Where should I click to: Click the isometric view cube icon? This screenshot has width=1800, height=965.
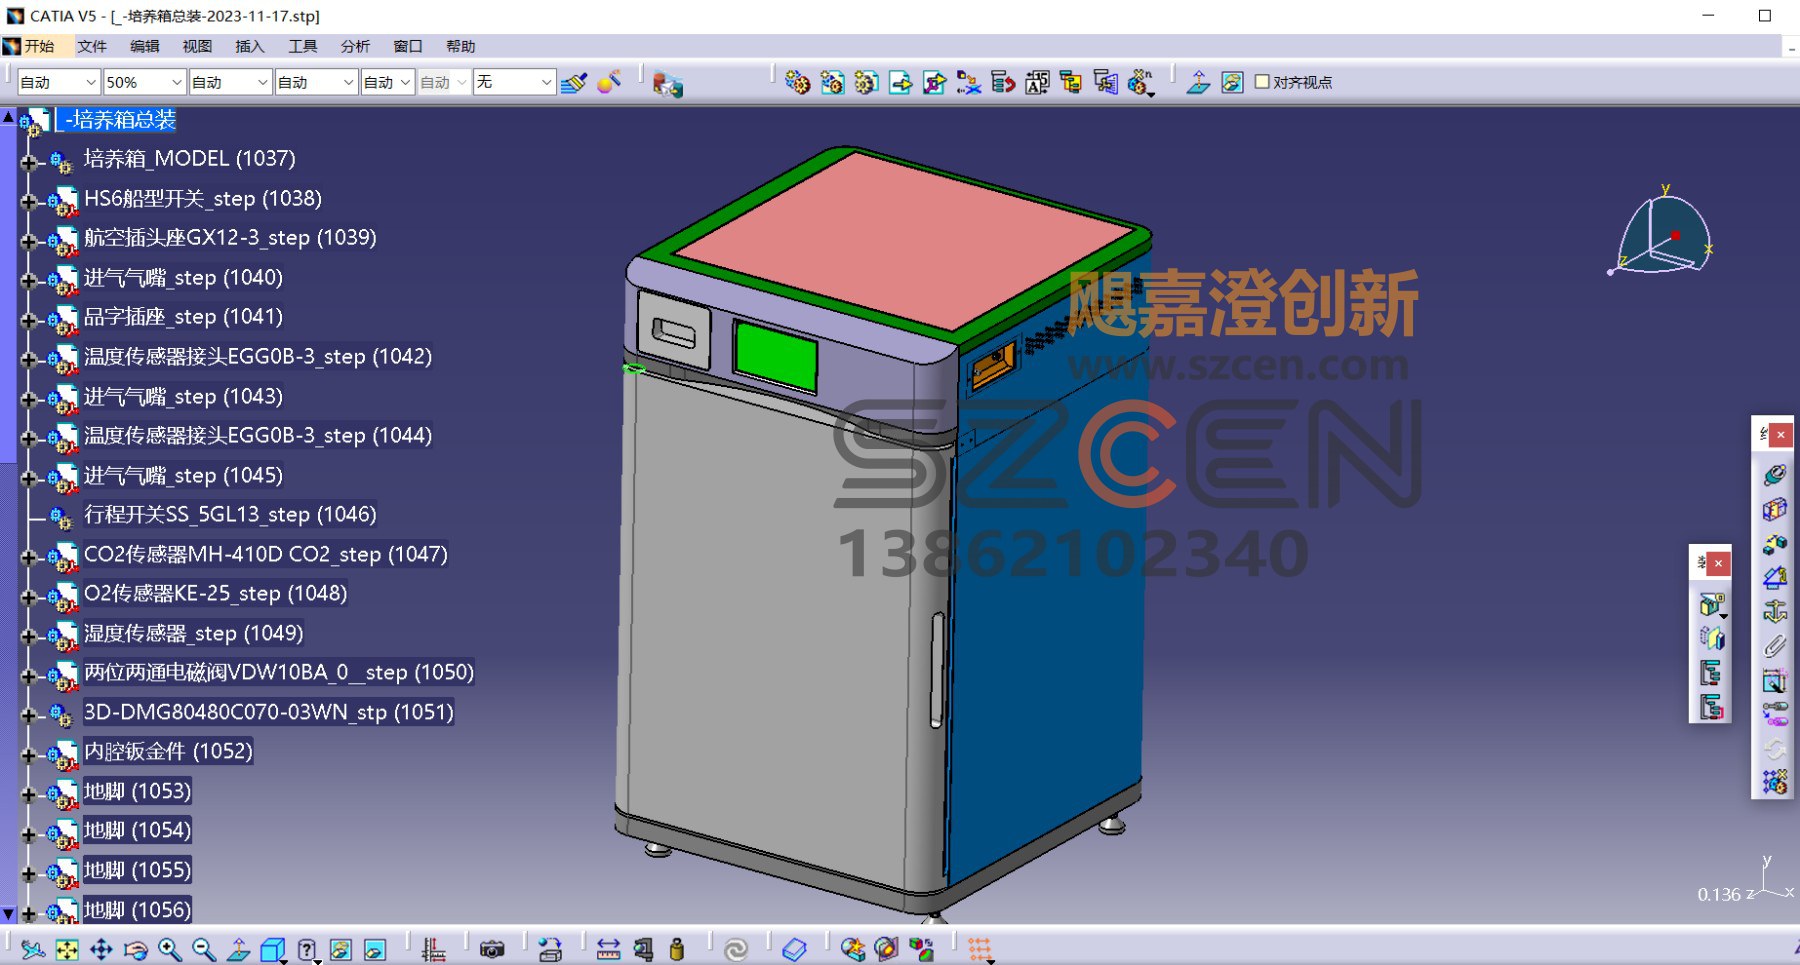[x=272, y=949]
